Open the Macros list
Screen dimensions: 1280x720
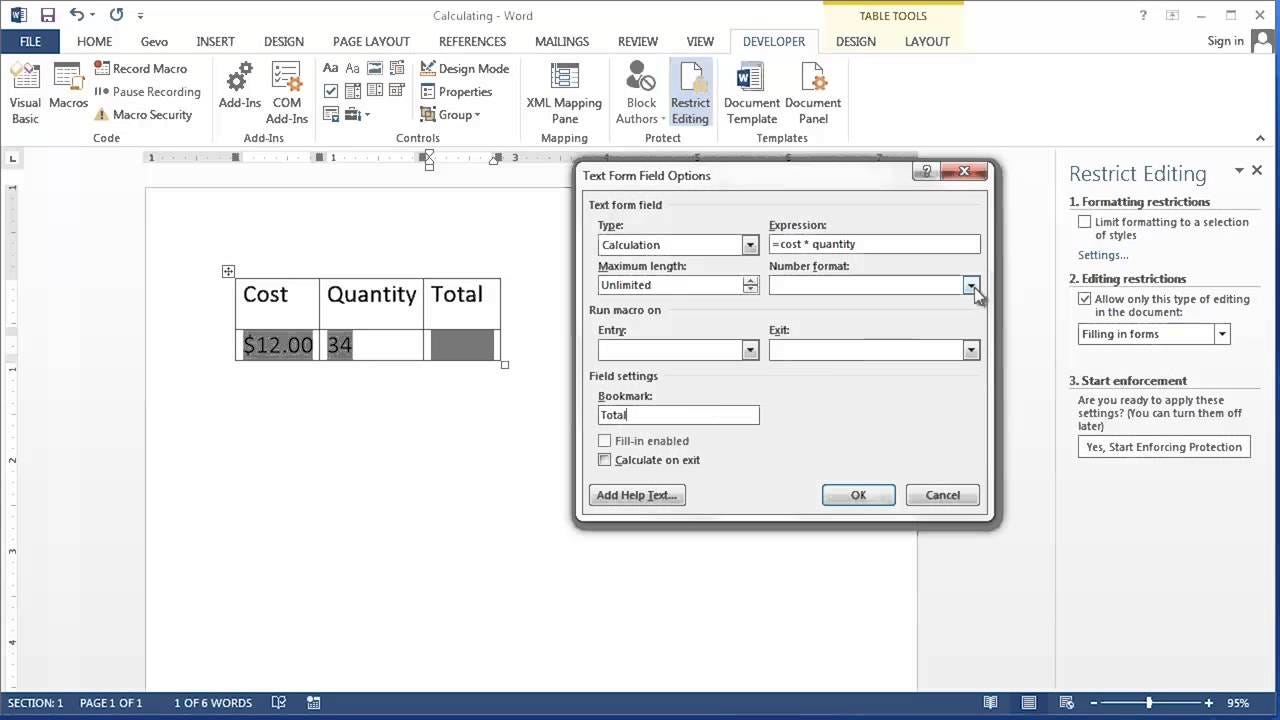pyautogui.click(x=68, y=86)
